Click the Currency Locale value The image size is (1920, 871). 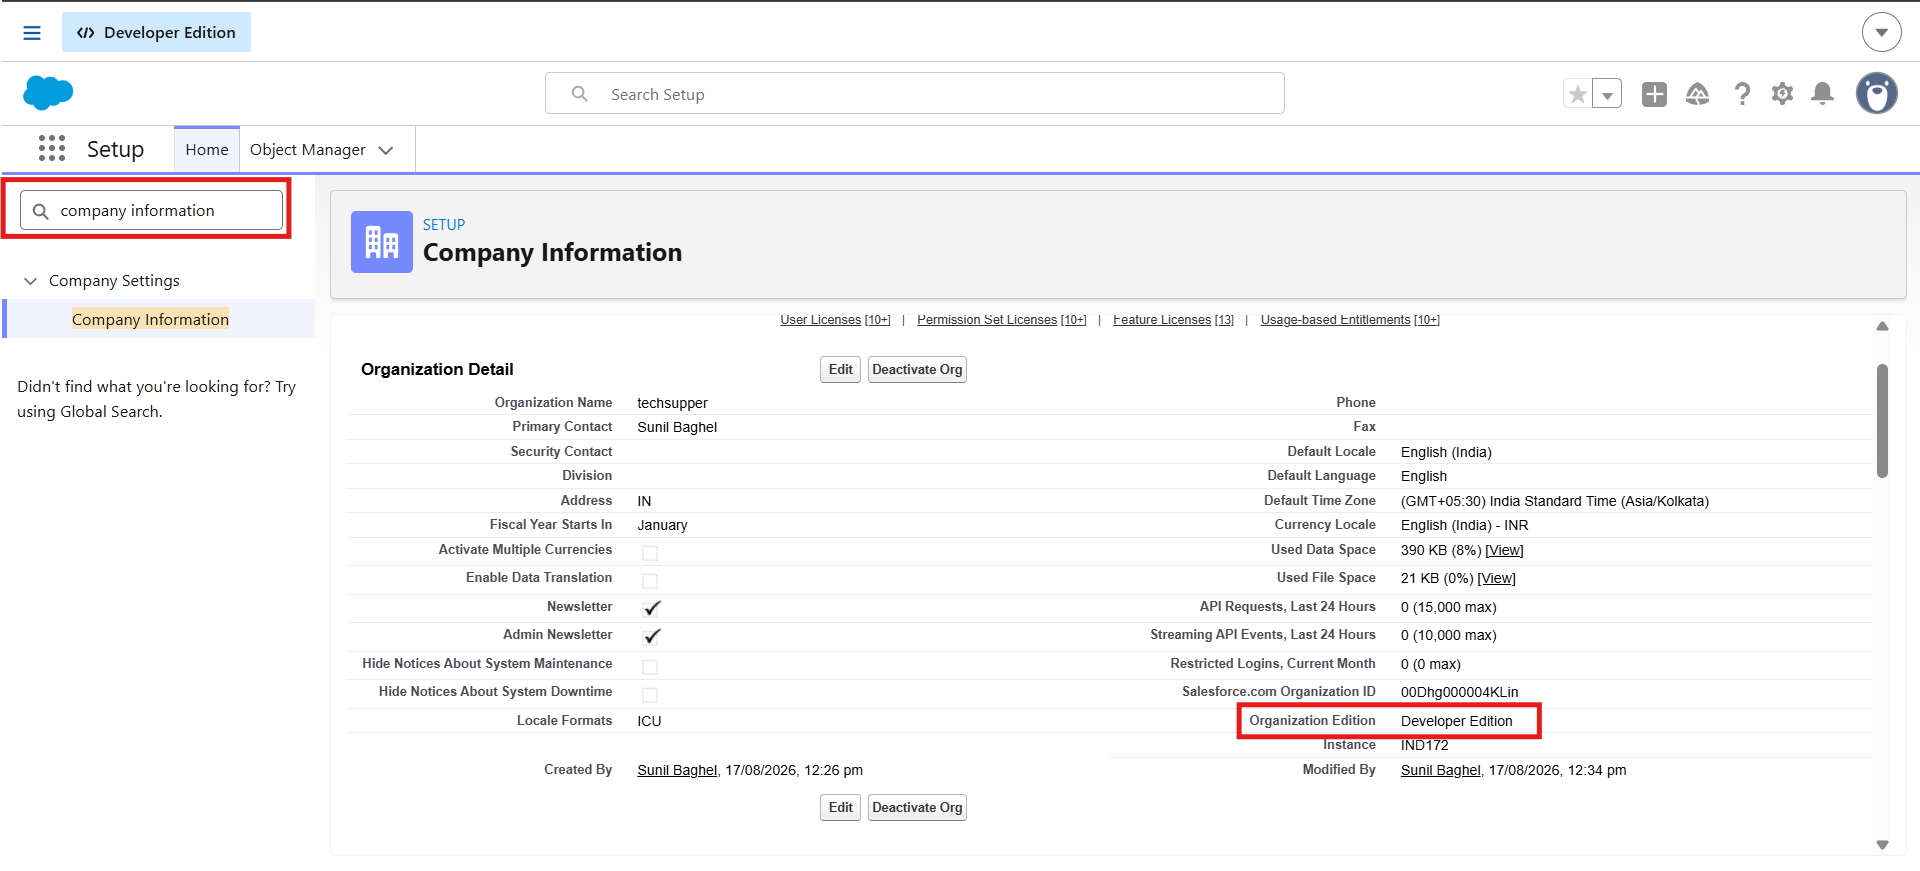click(x=1464, y=526)
